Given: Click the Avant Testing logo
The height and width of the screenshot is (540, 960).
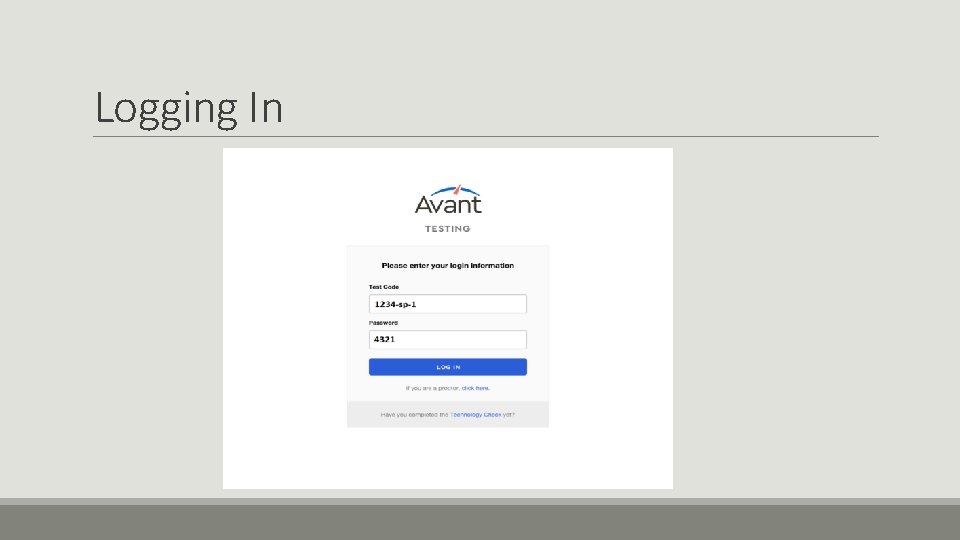Looking at the screenshot, I should 448,208.
